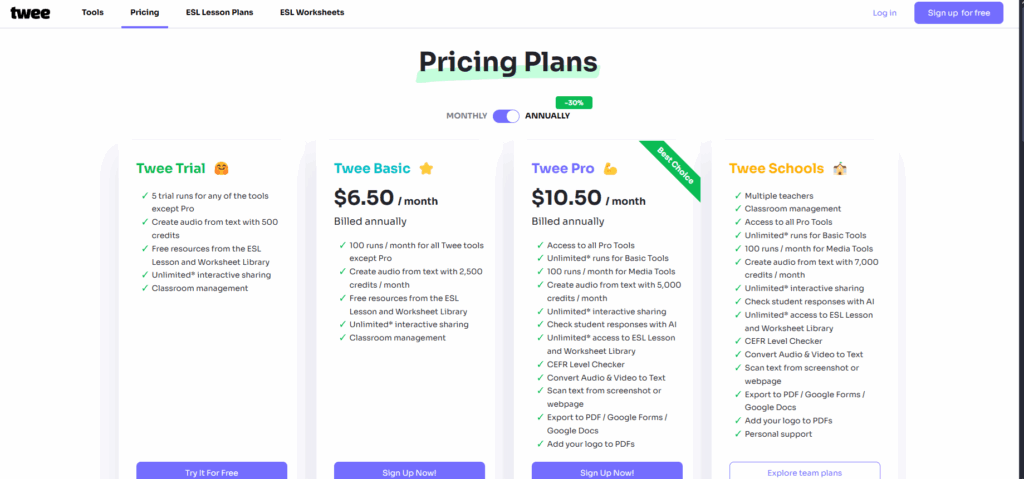Click the checkmark beside Multiple teachers
This screenshot has width=1024, height=479.
tap(737, 196)
